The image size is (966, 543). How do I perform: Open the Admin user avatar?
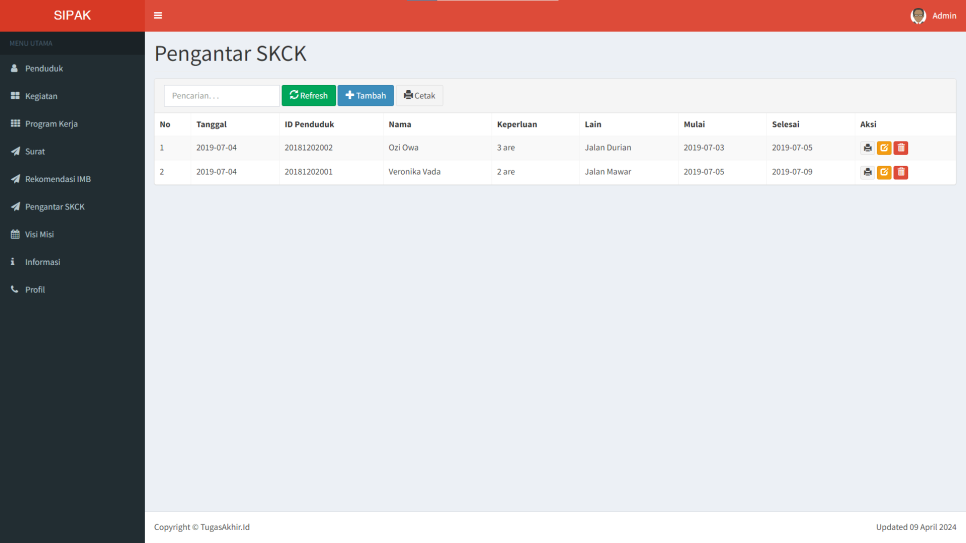918,15
